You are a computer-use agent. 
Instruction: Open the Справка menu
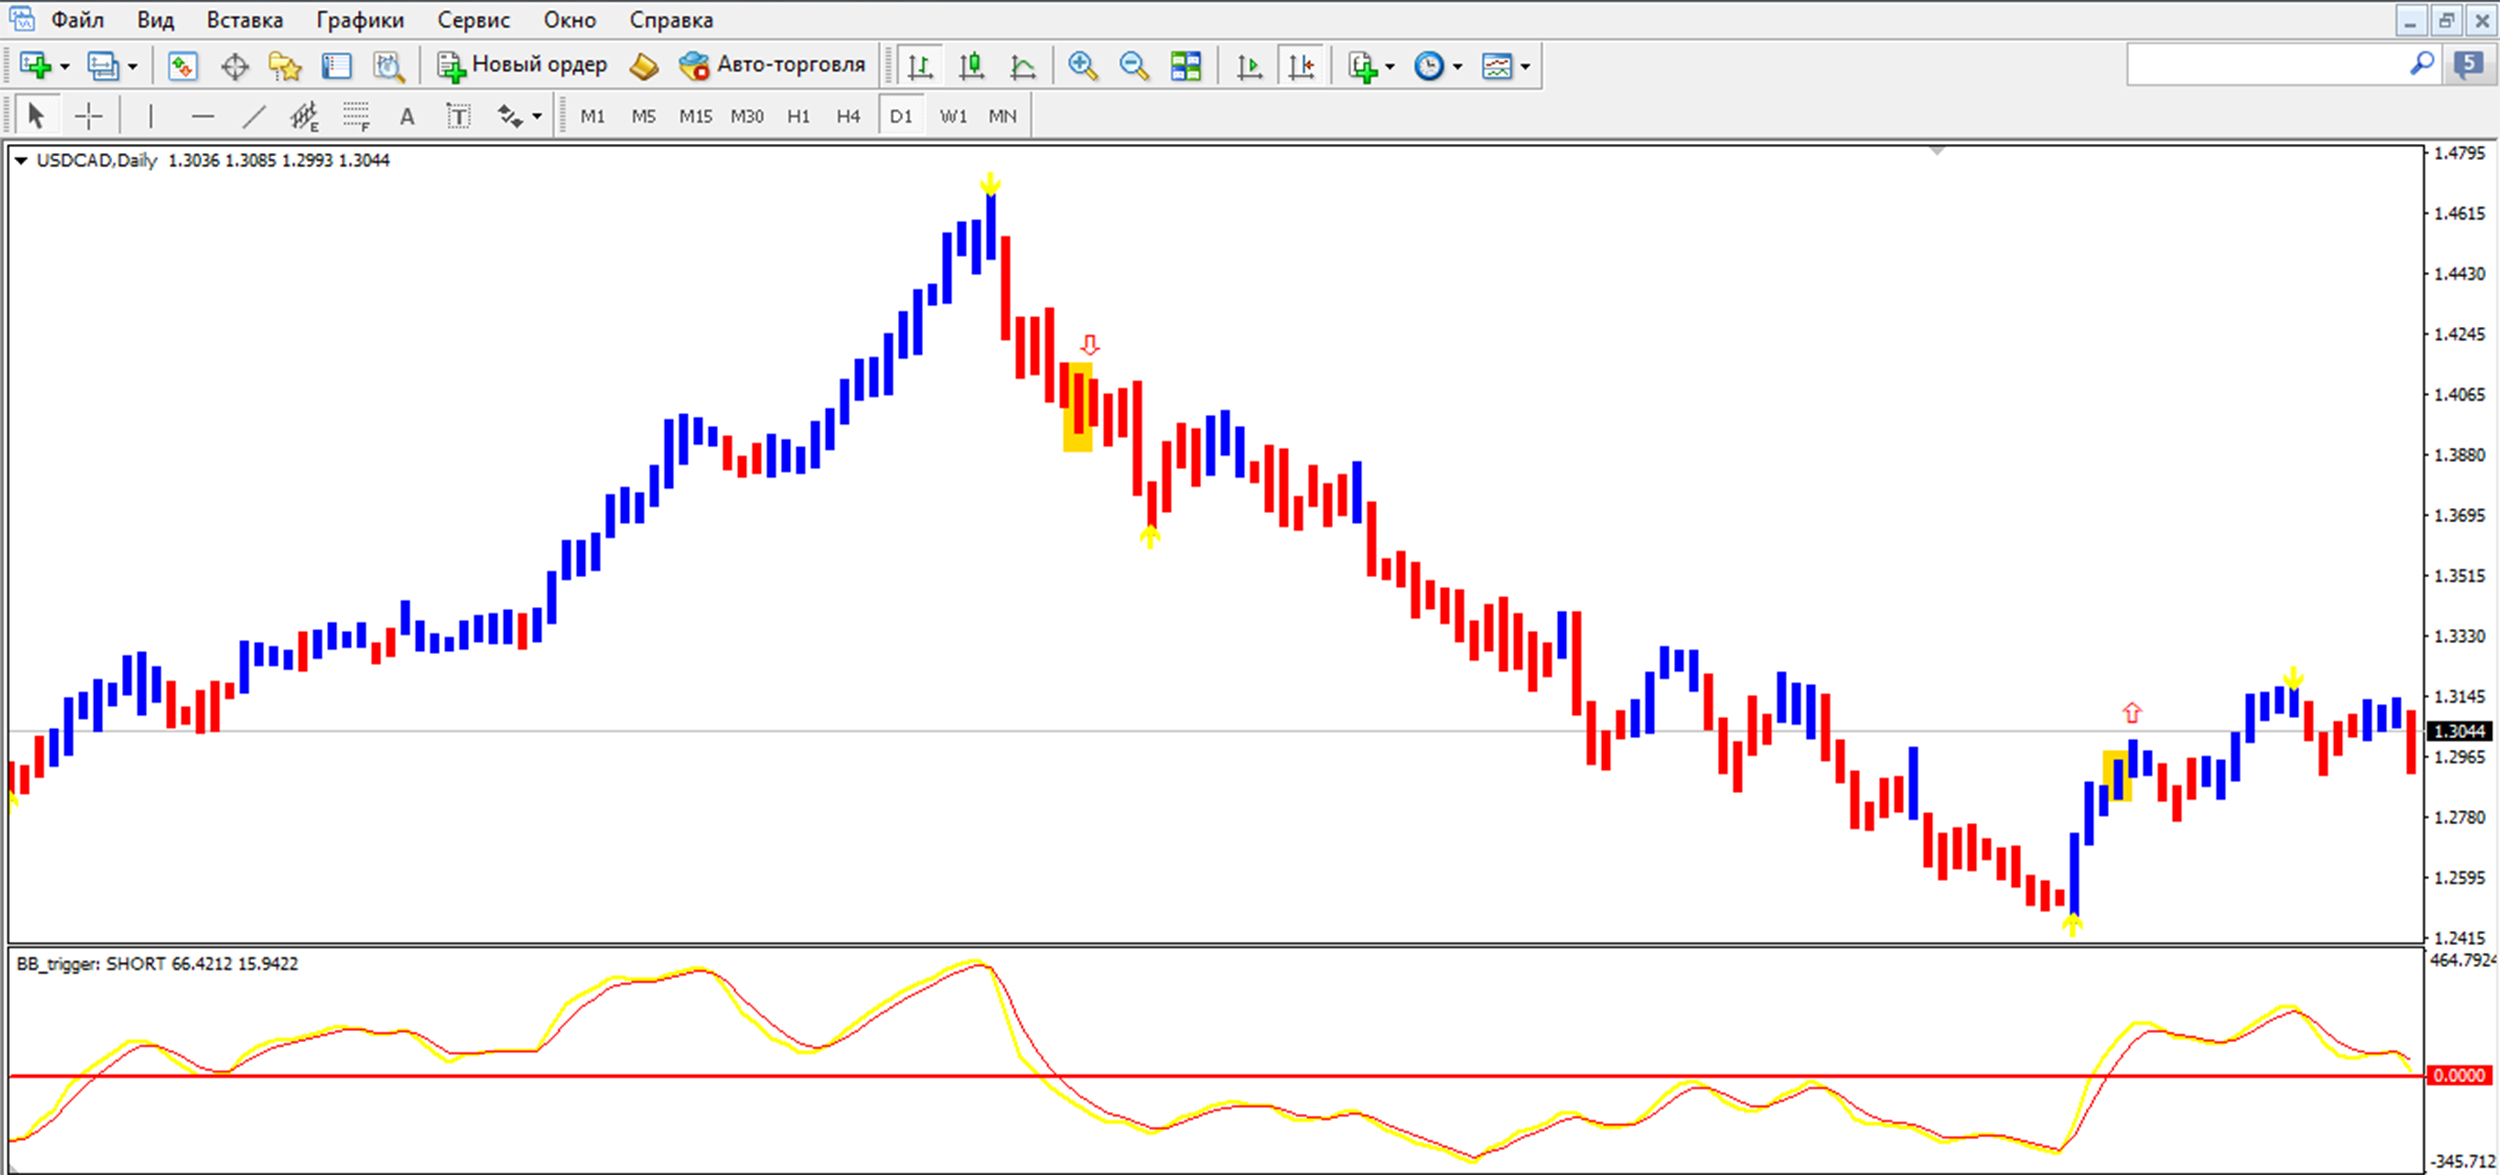pyautogui.click(x=671, y=20)
